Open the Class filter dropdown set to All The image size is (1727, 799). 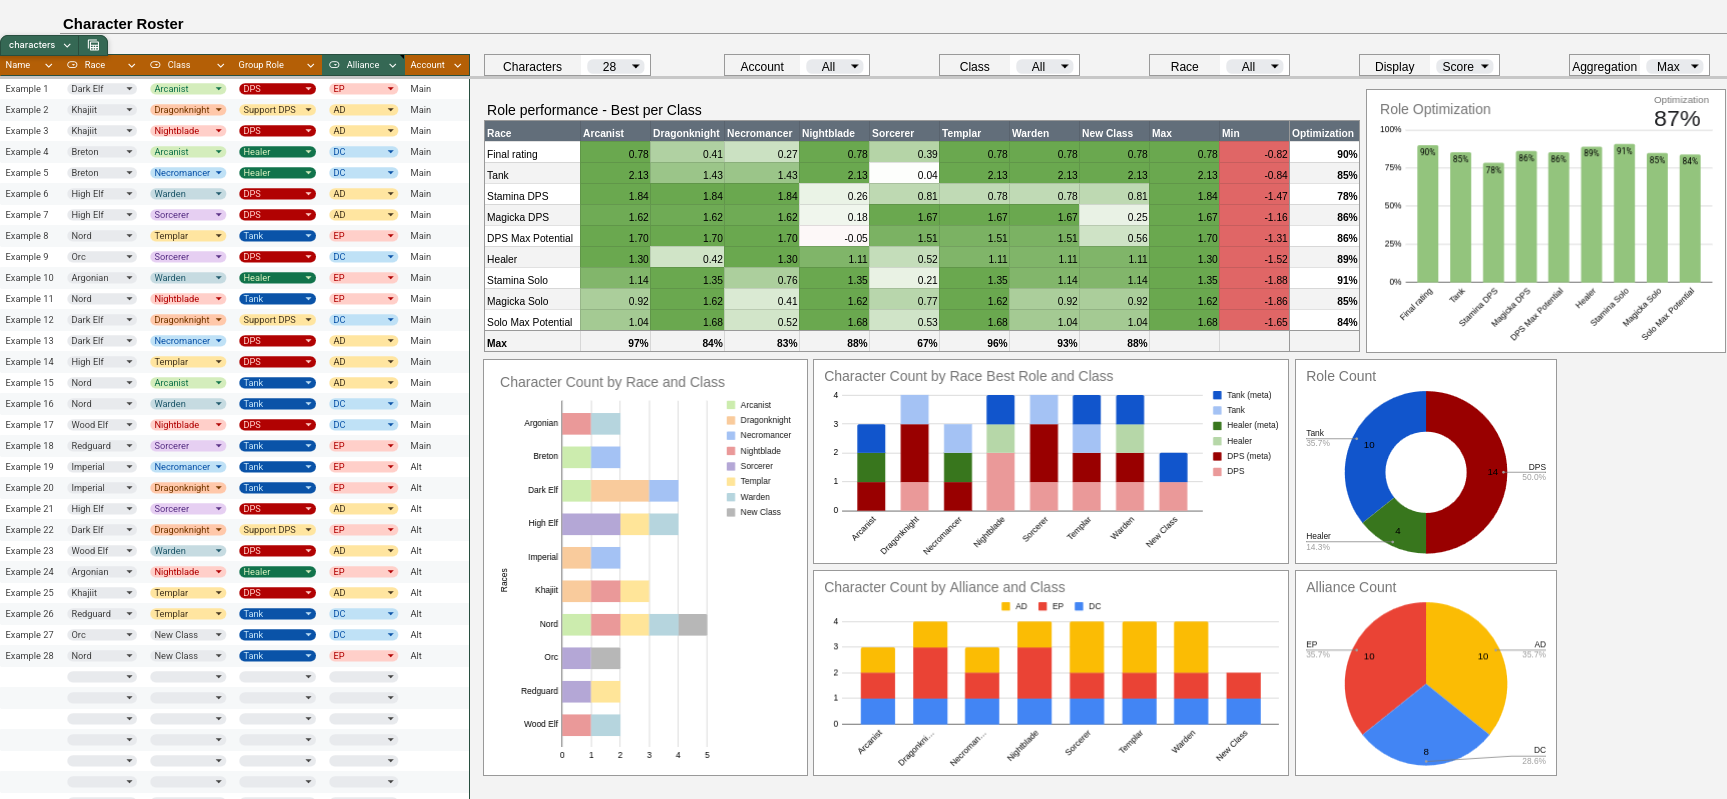[x=1046, y=66]
